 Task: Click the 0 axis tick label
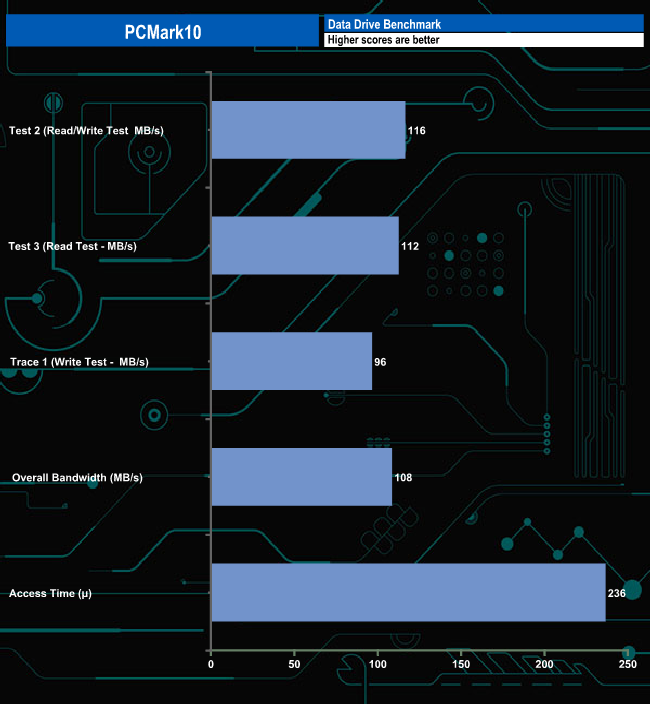[x=211, y=664]
